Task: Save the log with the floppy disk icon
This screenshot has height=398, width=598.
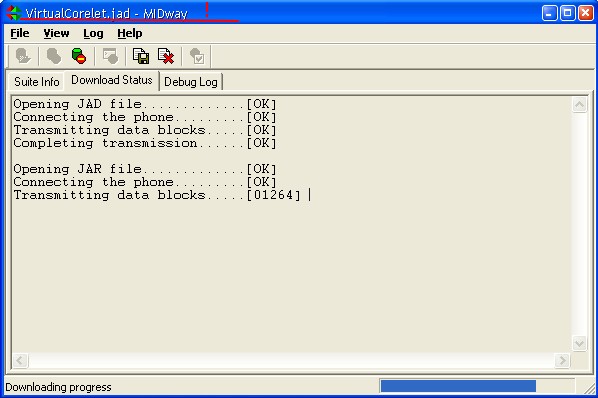Action: (141, 56)
